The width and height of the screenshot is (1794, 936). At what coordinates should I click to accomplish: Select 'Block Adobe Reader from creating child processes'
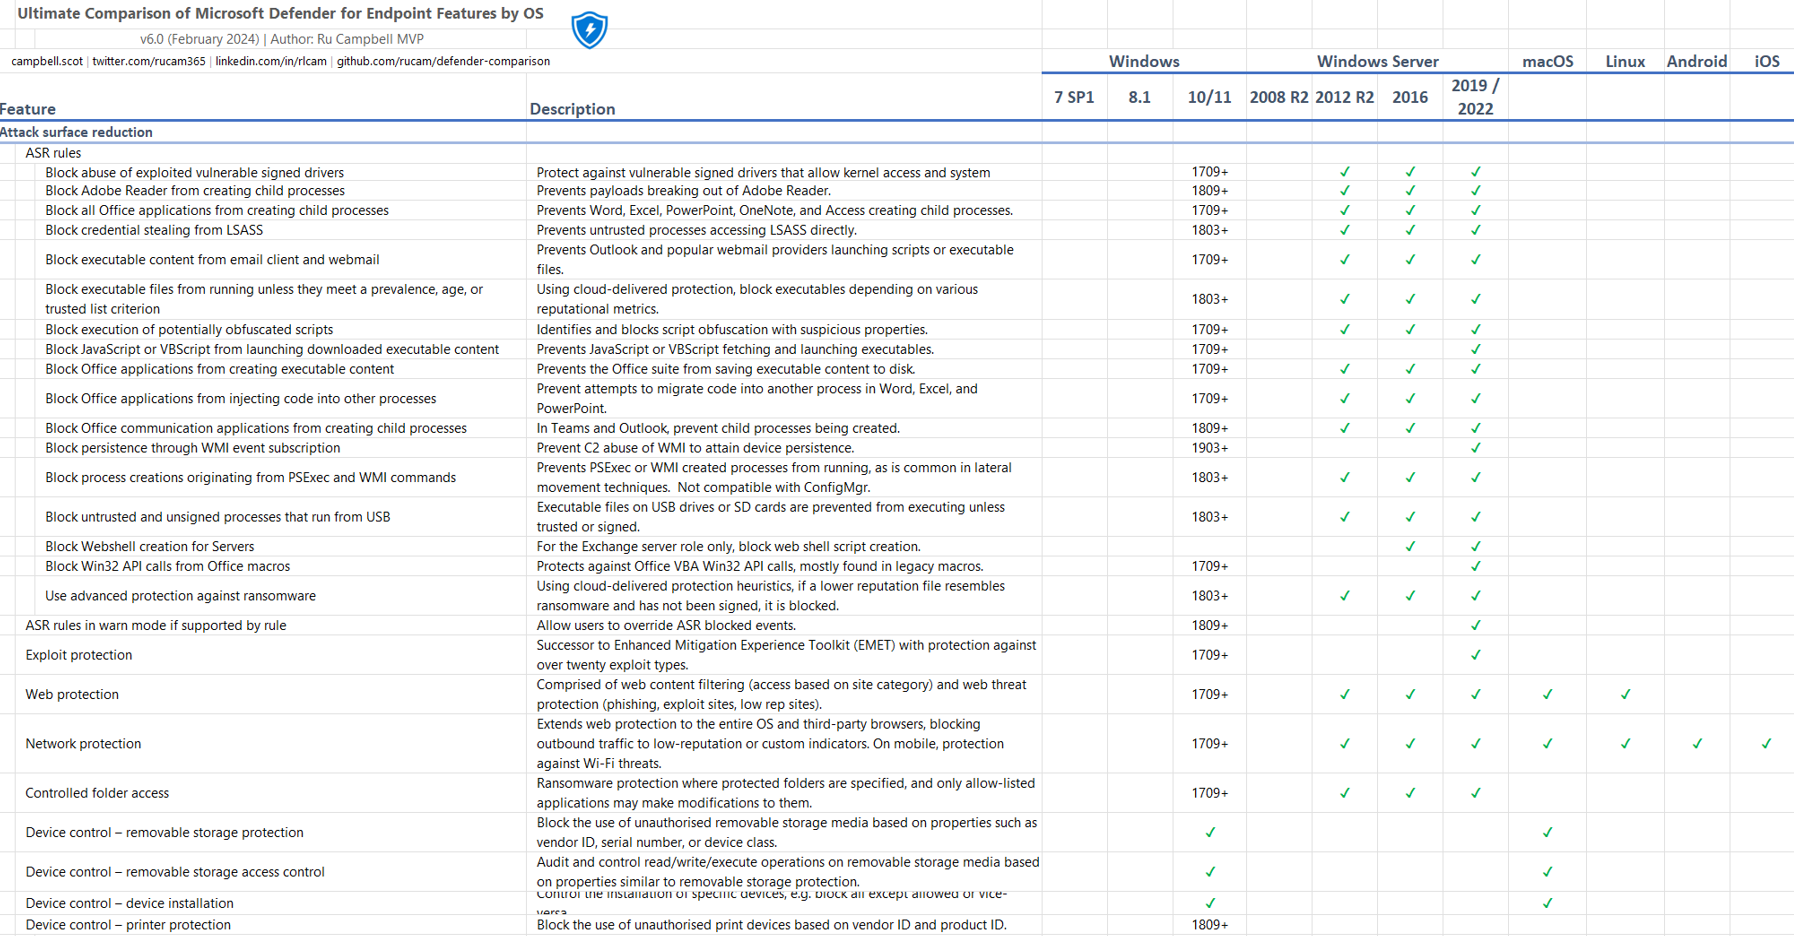195,191
